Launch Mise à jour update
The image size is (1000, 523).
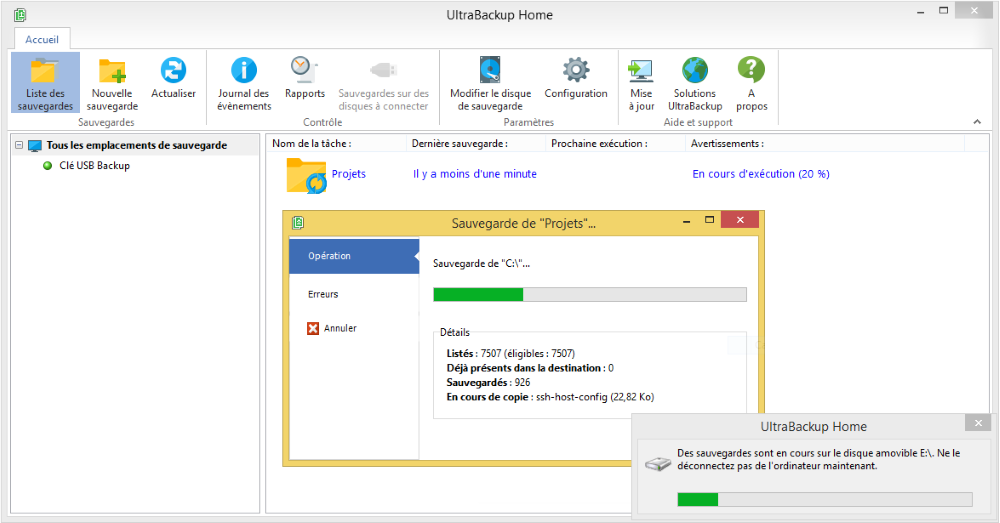coord(640,83)
